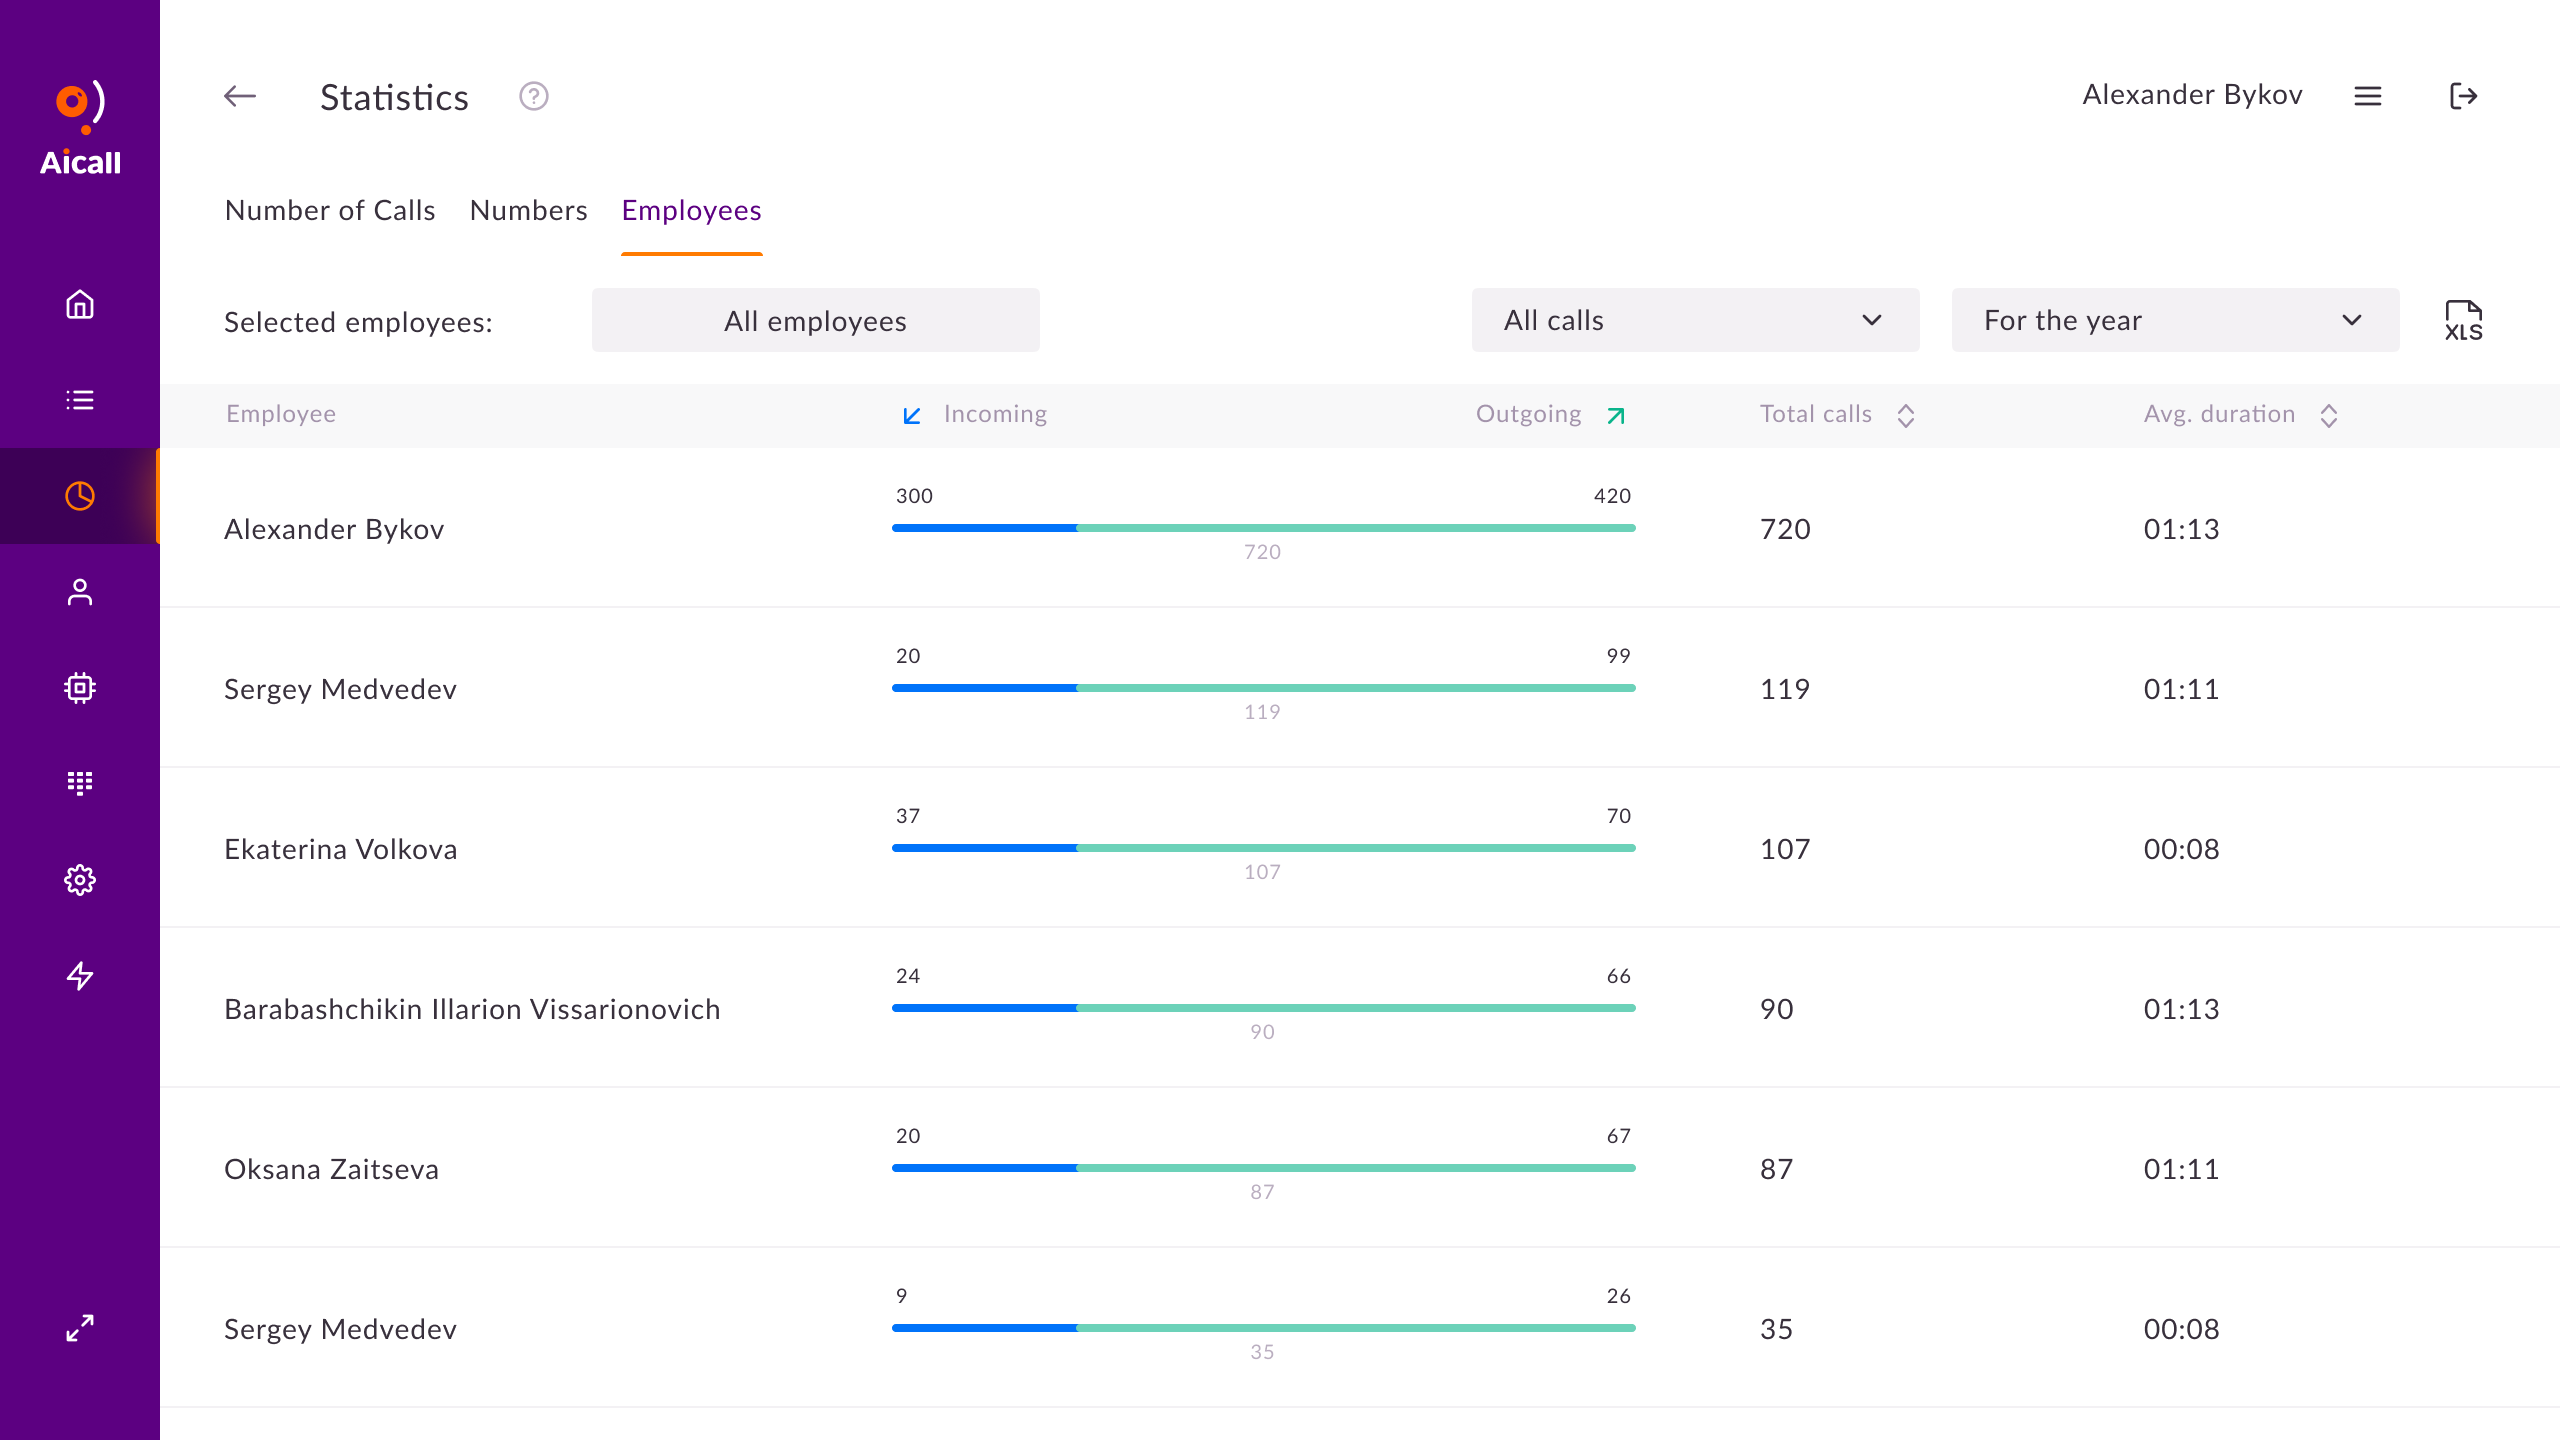Open the settings gear in sidebar
This screenshot has height=1440, width=2560.
[x=80, y=880]
